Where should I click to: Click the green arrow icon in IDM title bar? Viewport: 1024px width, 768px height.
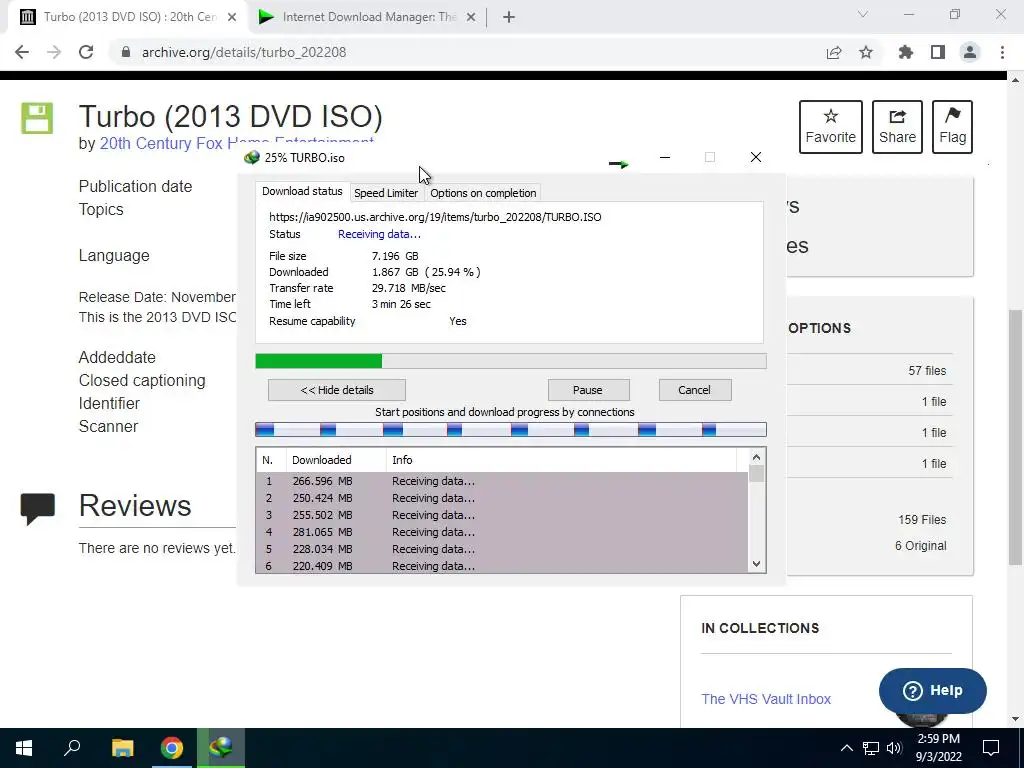(618, 164)
